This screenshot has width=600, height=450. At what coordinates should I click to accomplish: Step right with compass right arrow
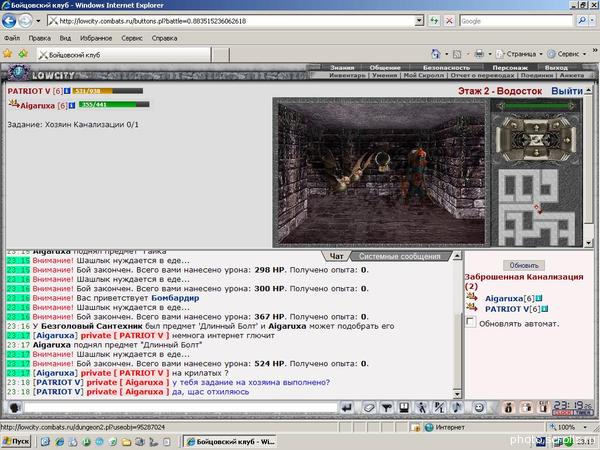click(x=568, y=140)
